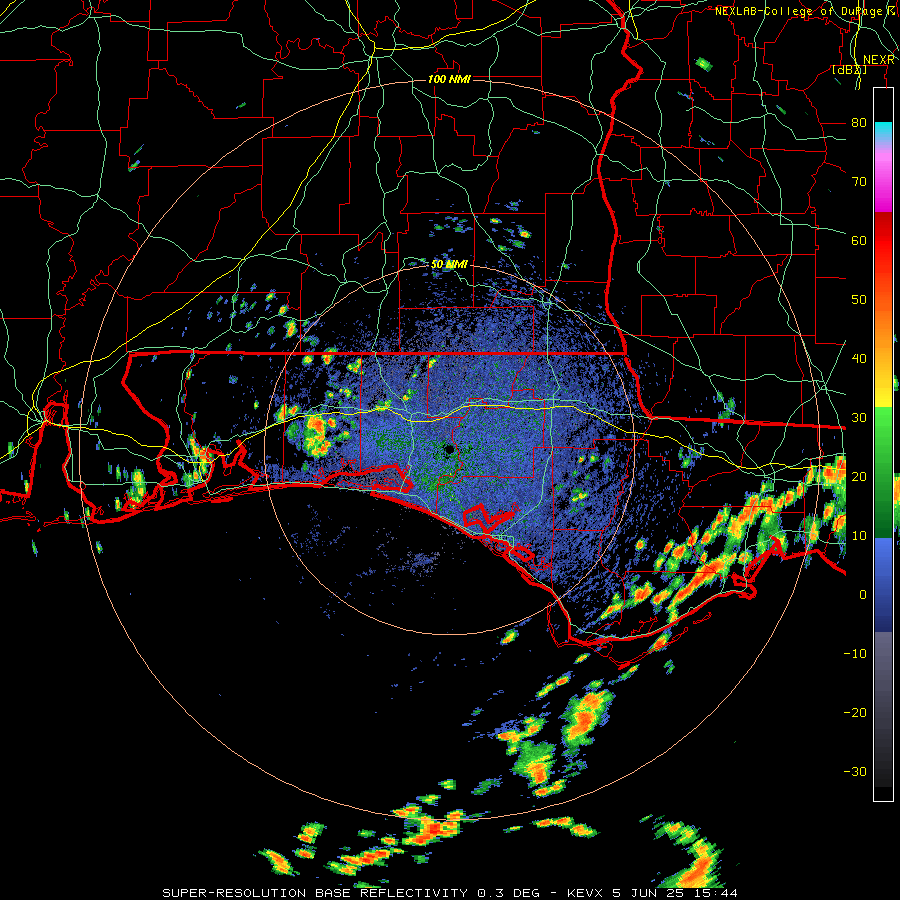The image size is (900, 900).
Task: Click the 50 NMI range ring label
Action: (449, 265)
